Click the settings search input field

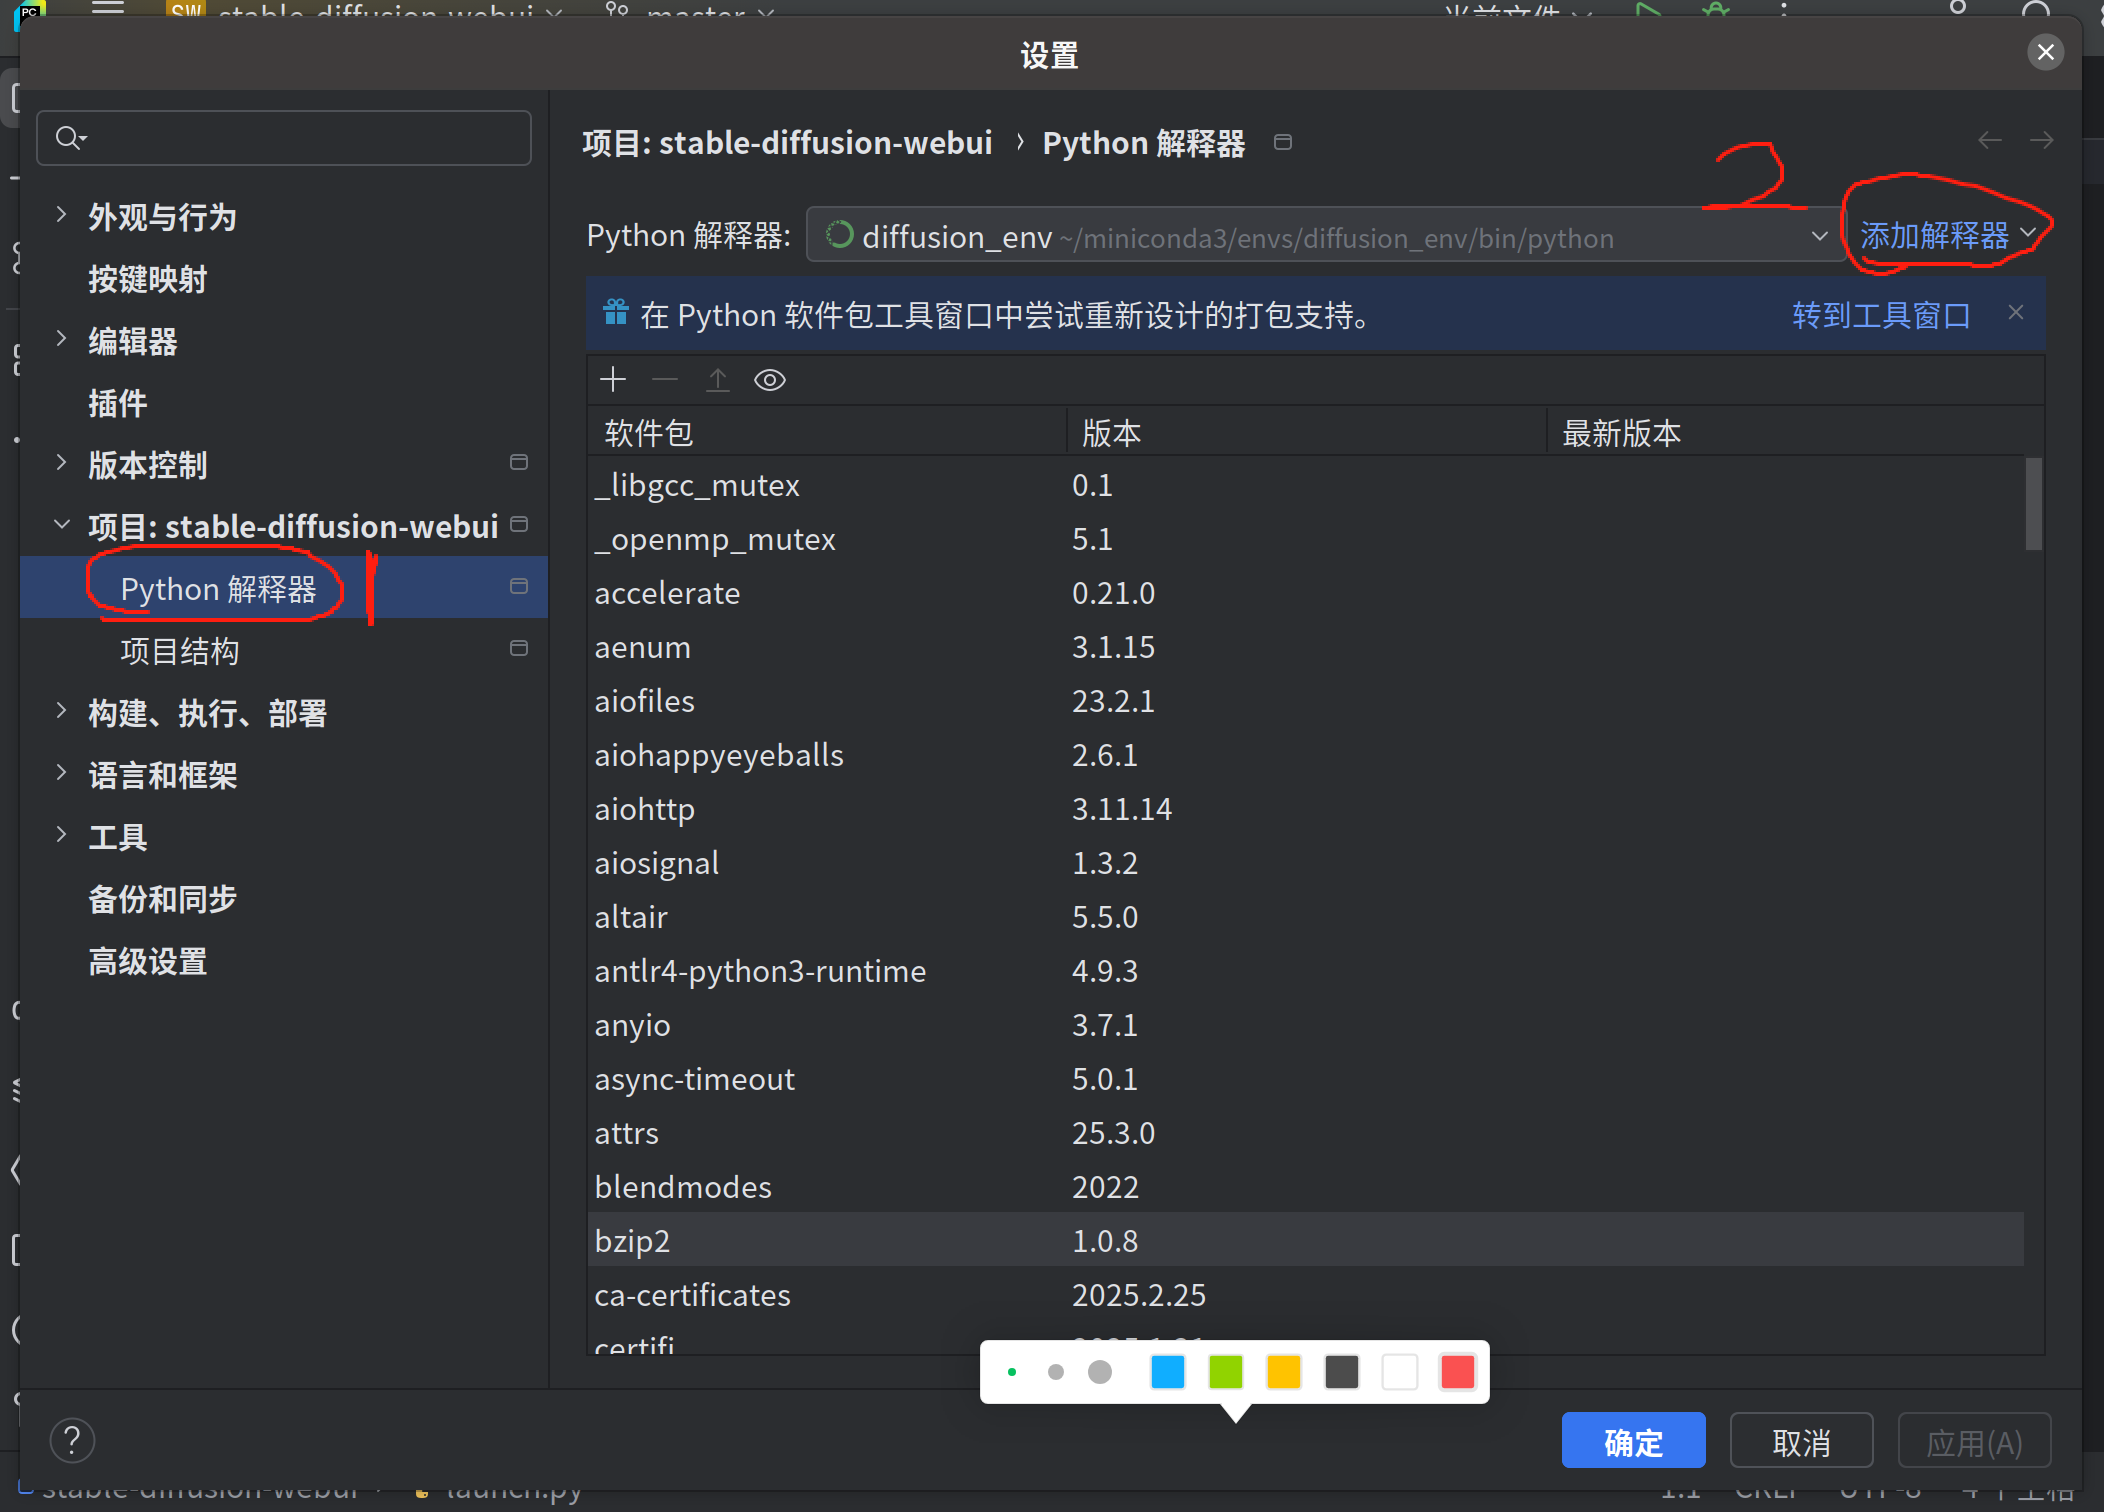pos(300,138)
